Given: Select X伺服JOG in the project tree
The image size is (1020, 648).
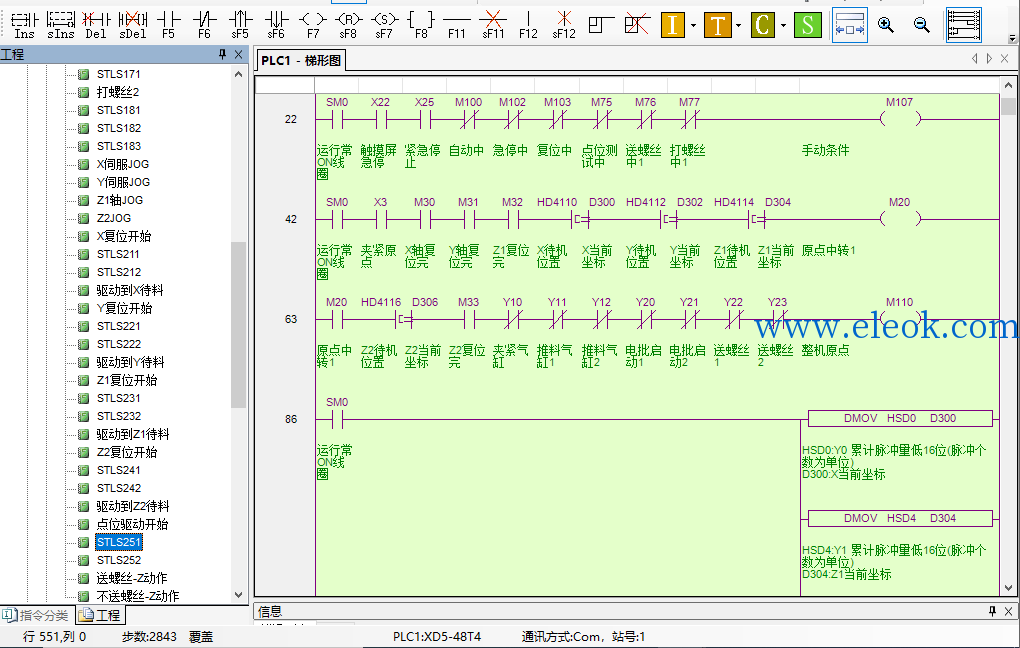Looking at the screenshot, I should [123, 164].
